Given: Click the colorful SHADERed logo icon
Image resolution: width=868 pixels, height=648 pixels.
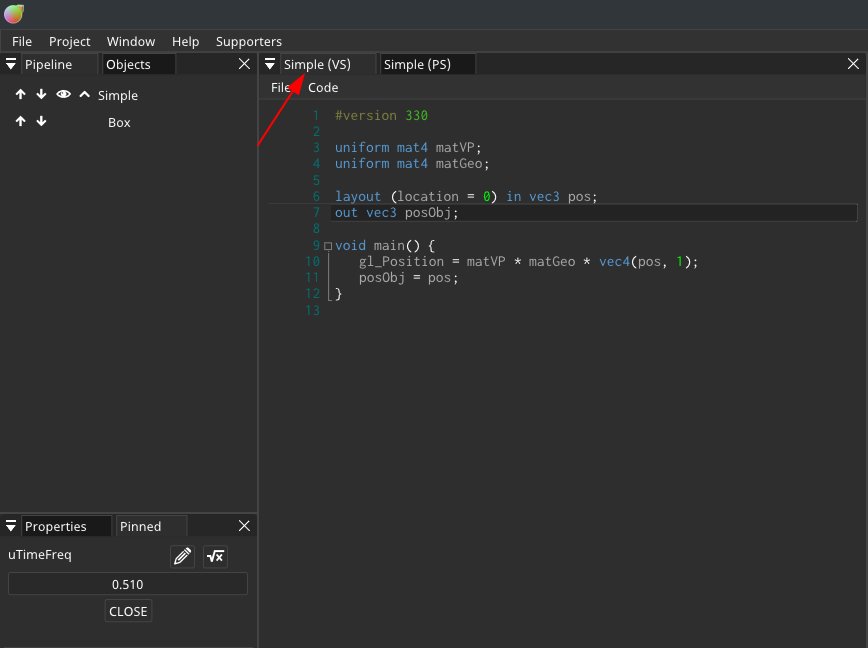Looking at the screenshot, I should pos(14,14).
